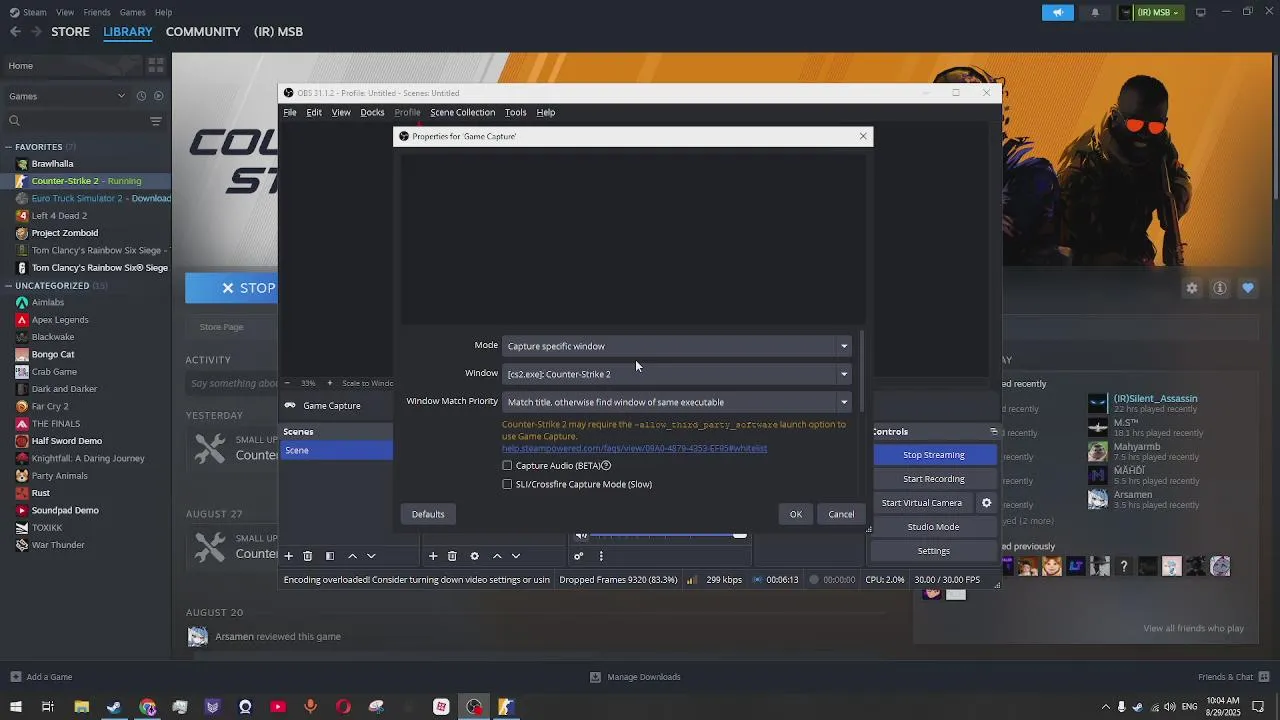This screenshot has width=1280, height=720.
Task: Click Stop Streaming in OBS Controls
Action: [x=934, y=455]
